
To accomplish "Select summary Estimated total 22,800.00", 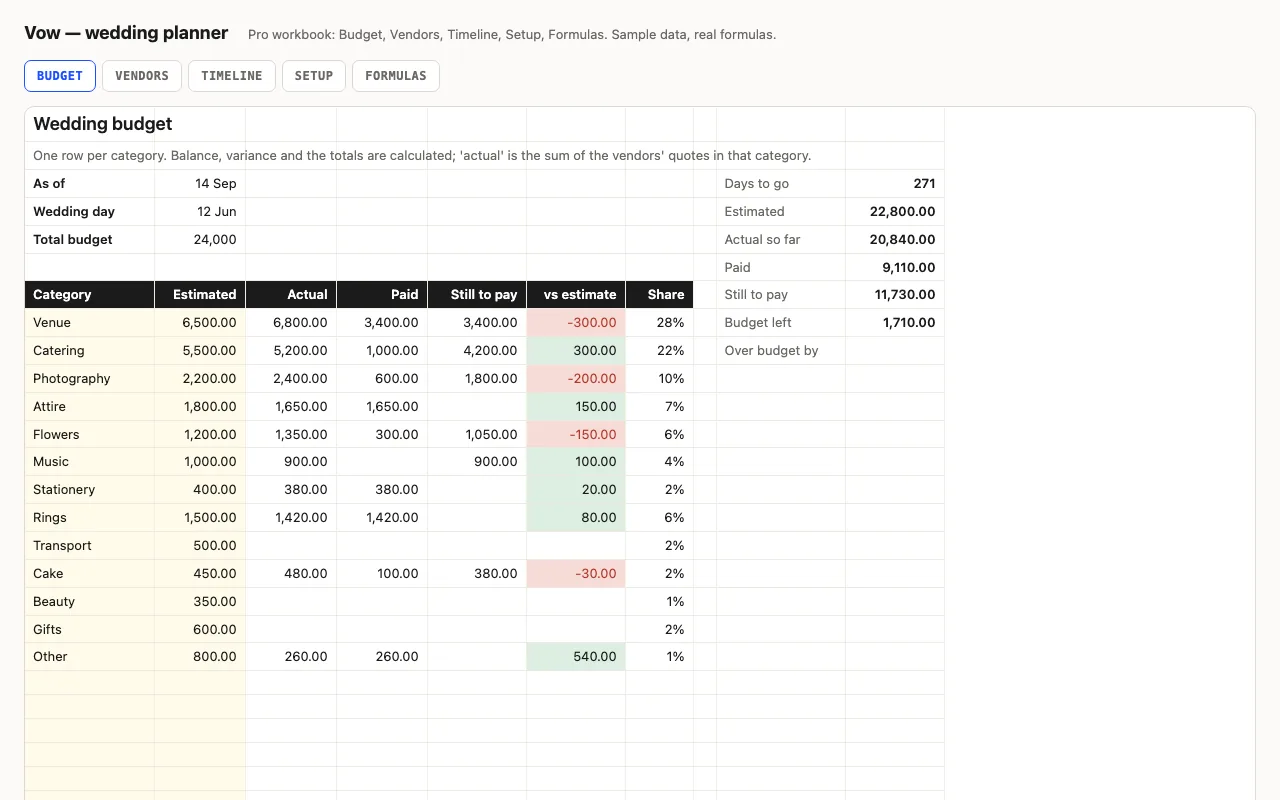I will tap(895, 212).
